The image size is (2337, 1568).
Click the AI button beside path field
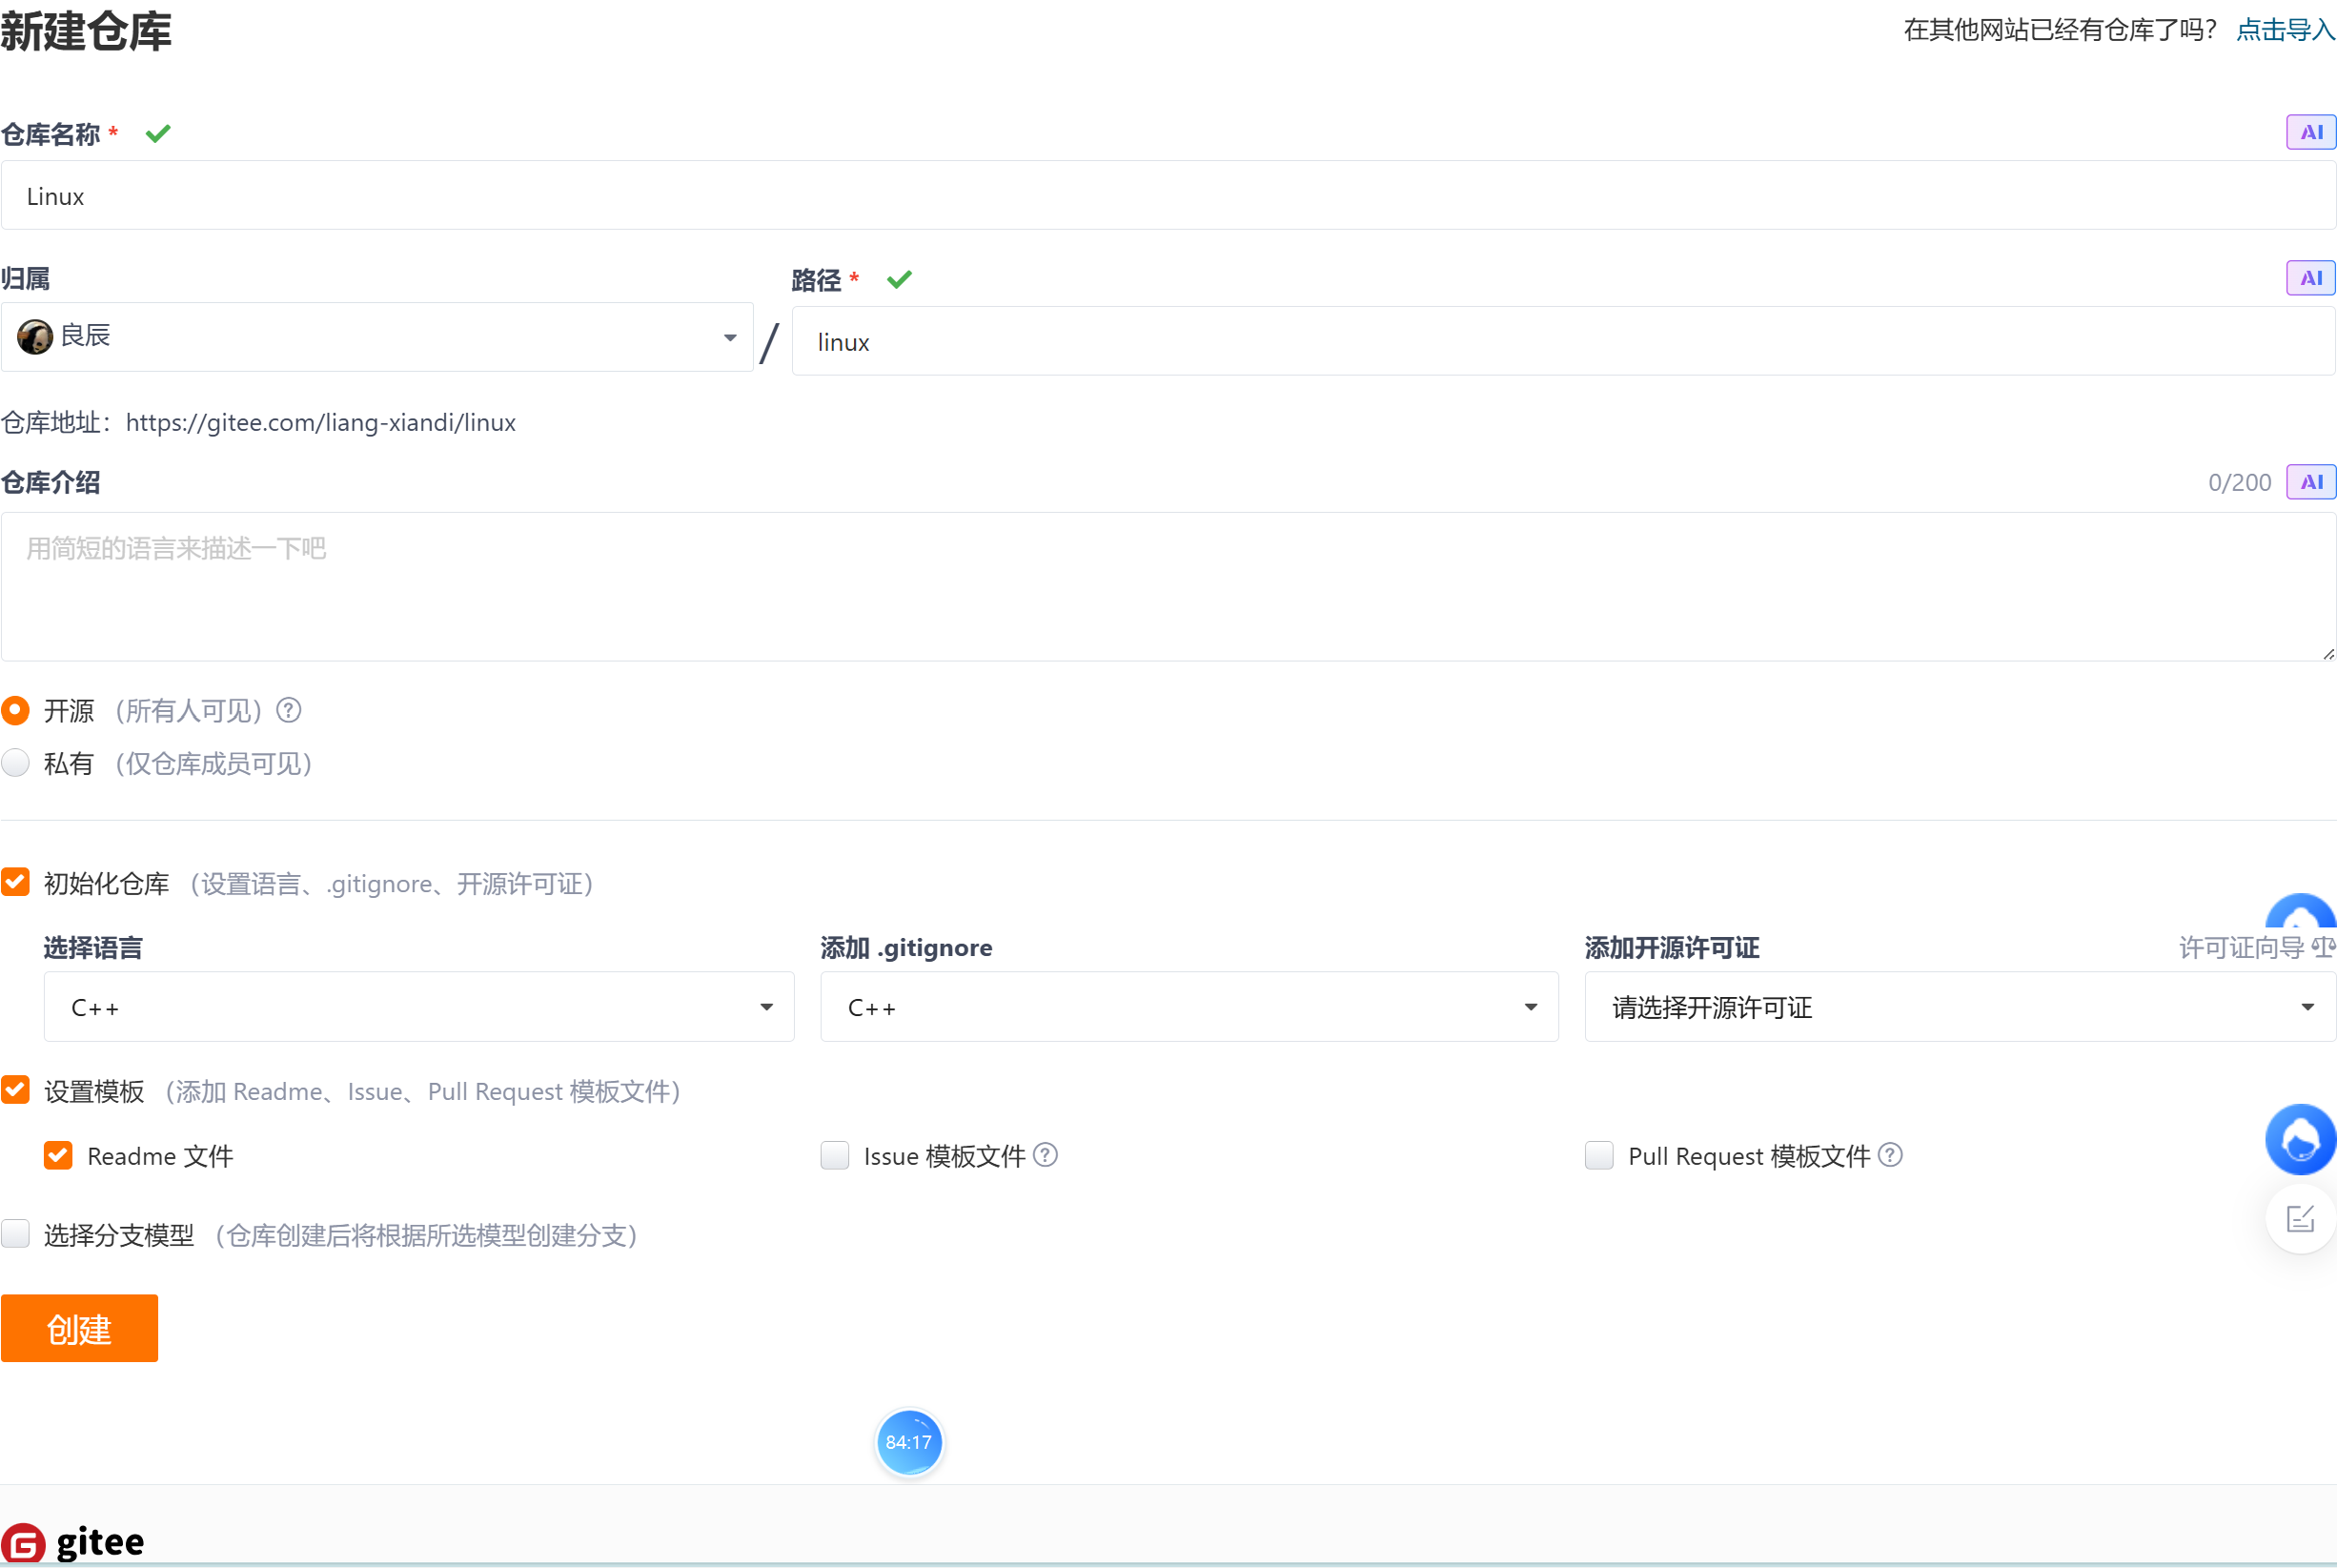coord(2310,278)
